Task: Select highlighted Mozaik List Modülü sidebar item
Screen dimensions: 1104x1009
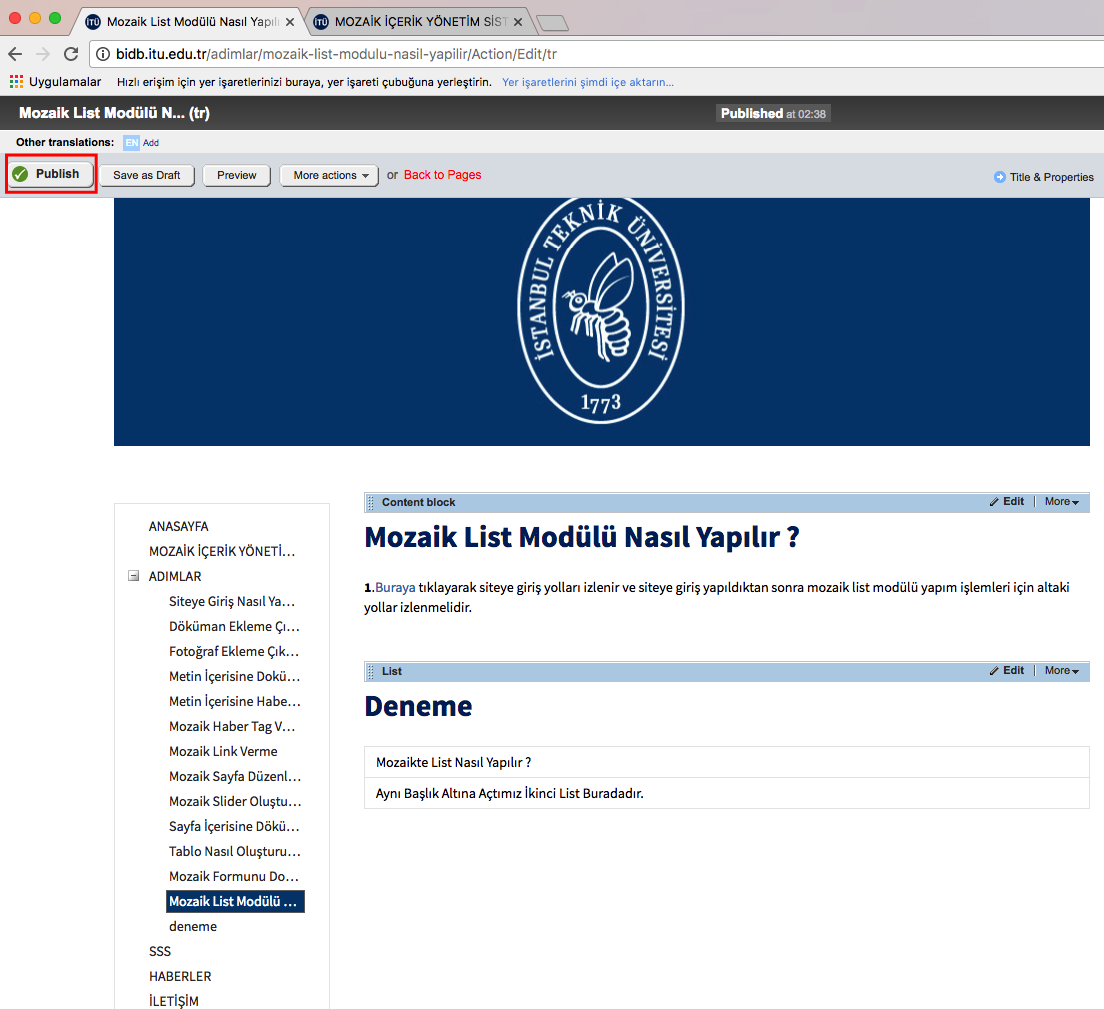Action: point(235,901)
